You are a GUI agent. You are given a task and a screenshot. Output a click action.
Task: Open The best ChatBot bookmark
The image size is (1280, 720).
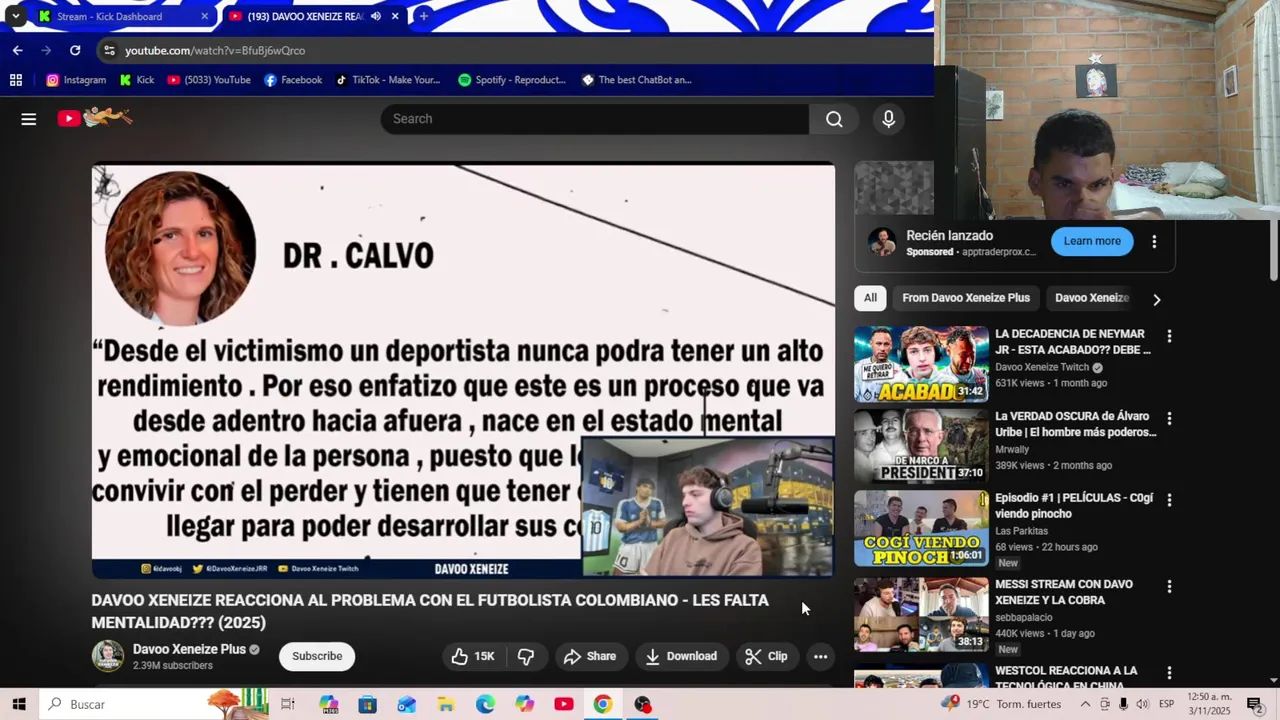coord(637,80)
